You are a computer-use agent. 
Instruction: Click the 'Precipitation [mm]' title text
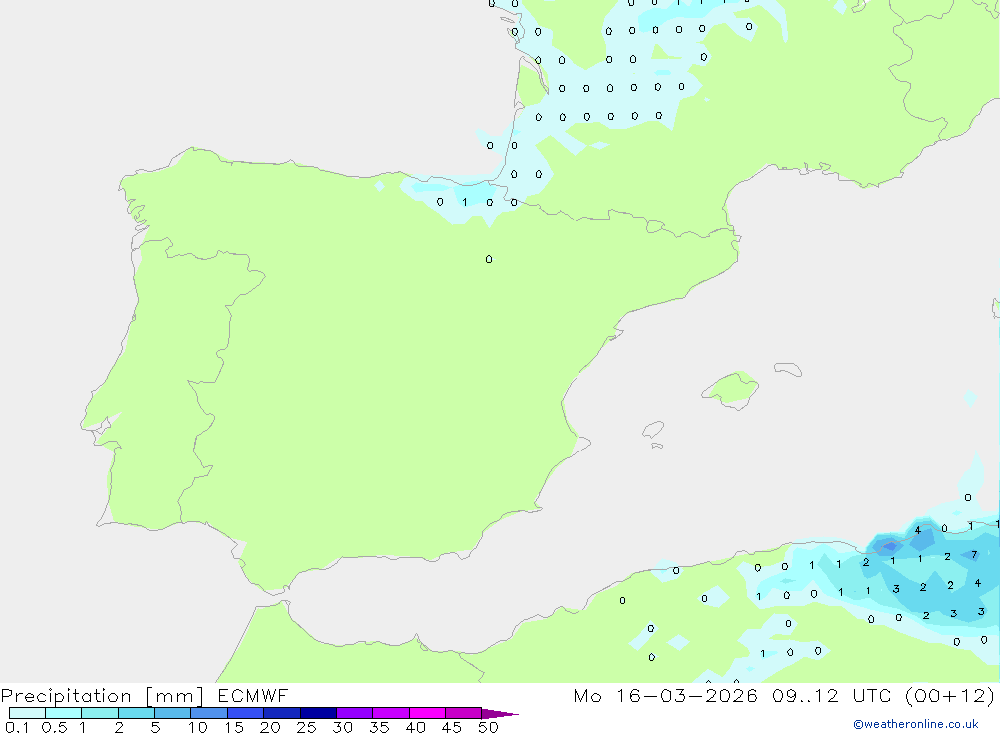[102, 696]
